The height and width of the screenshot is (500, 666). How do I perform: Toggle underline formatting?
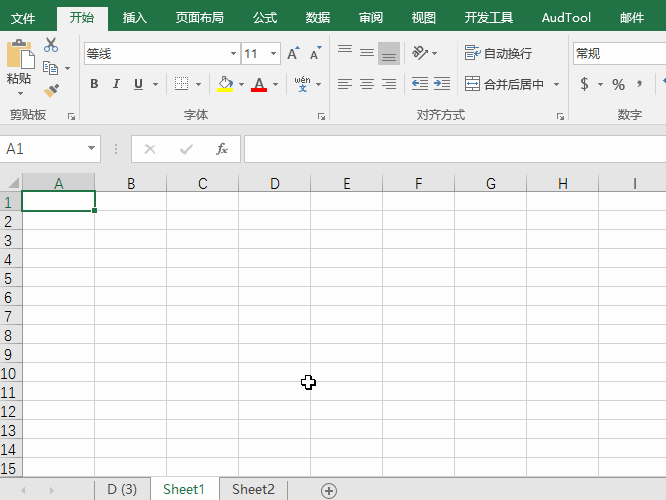[138, 84]
